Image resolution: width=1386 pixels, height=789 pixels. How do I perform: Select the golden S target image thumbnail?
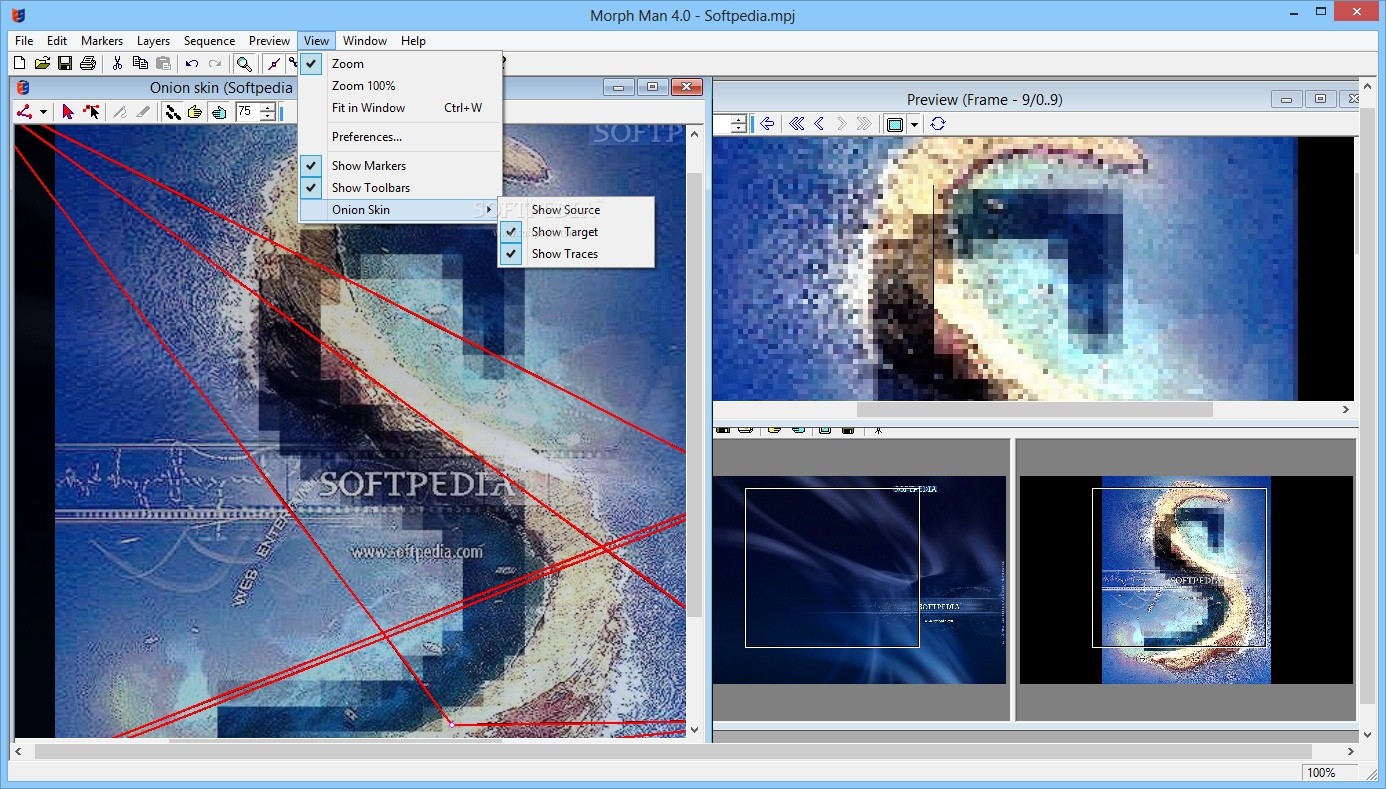click(1186, 580)
